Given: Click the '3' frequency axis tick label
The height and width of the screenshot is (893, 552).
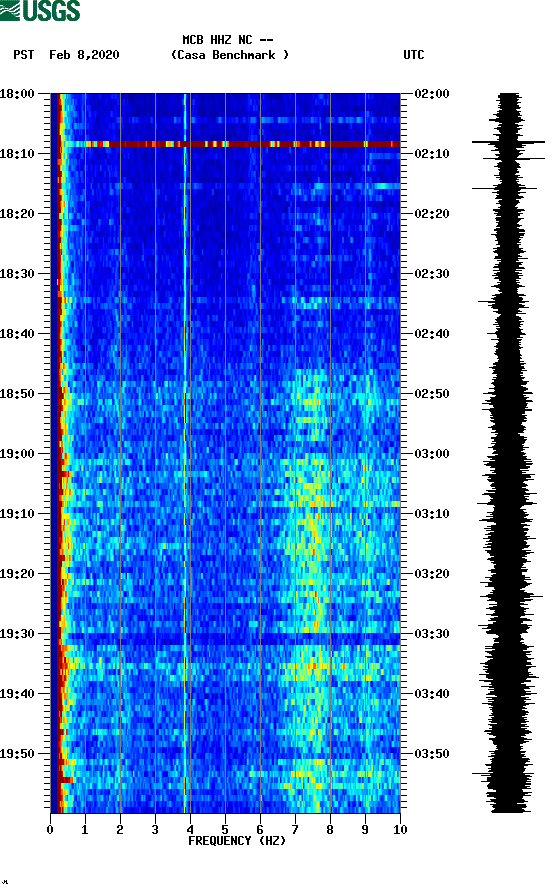Looking at the screenshot, I should click(155, 830).
